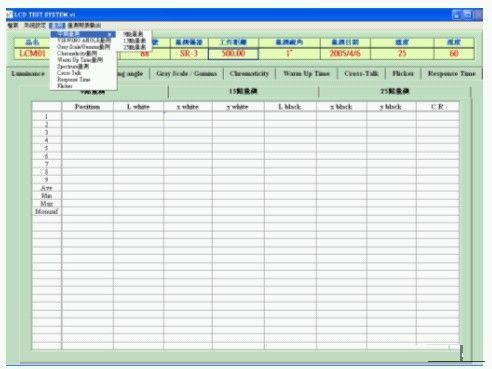This screenshot has width=492, height=369.
Task: Open the 25-point measurement sub-tab
Action: pos(395,91)
